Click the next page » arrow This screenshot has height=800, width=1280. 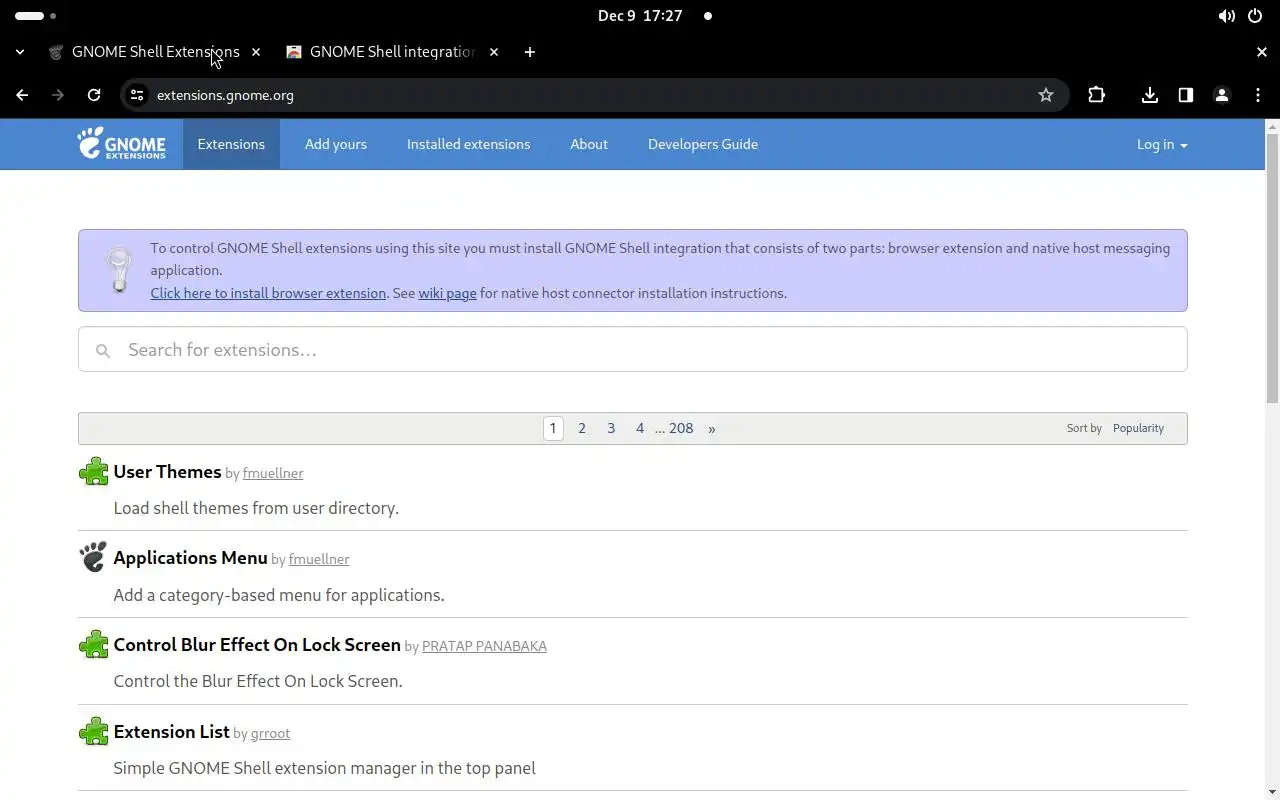[712, 428]
